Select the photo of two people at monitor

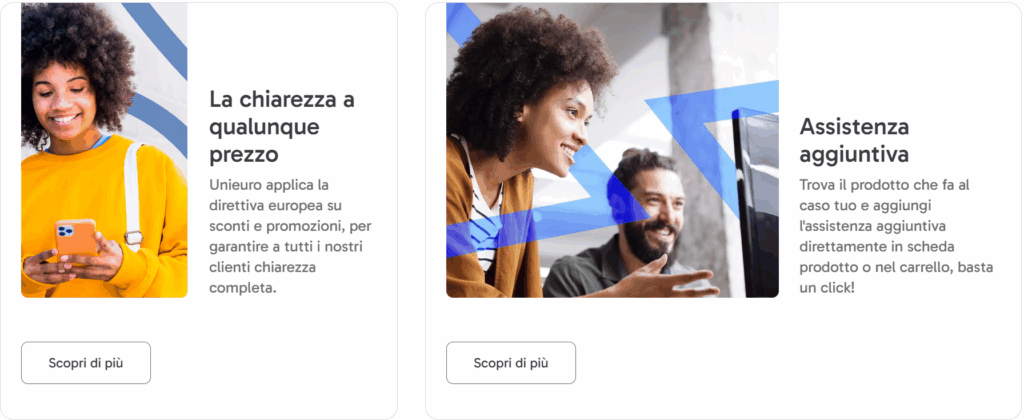pyautogui.click(x=612, y=150)
